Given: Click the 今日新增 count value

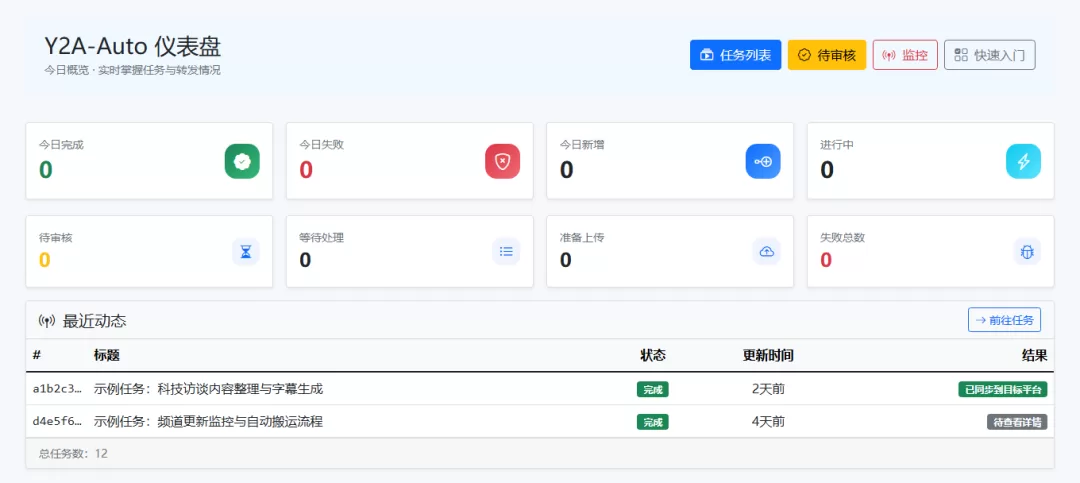Looking at the screenshot, I should (566, 169).
